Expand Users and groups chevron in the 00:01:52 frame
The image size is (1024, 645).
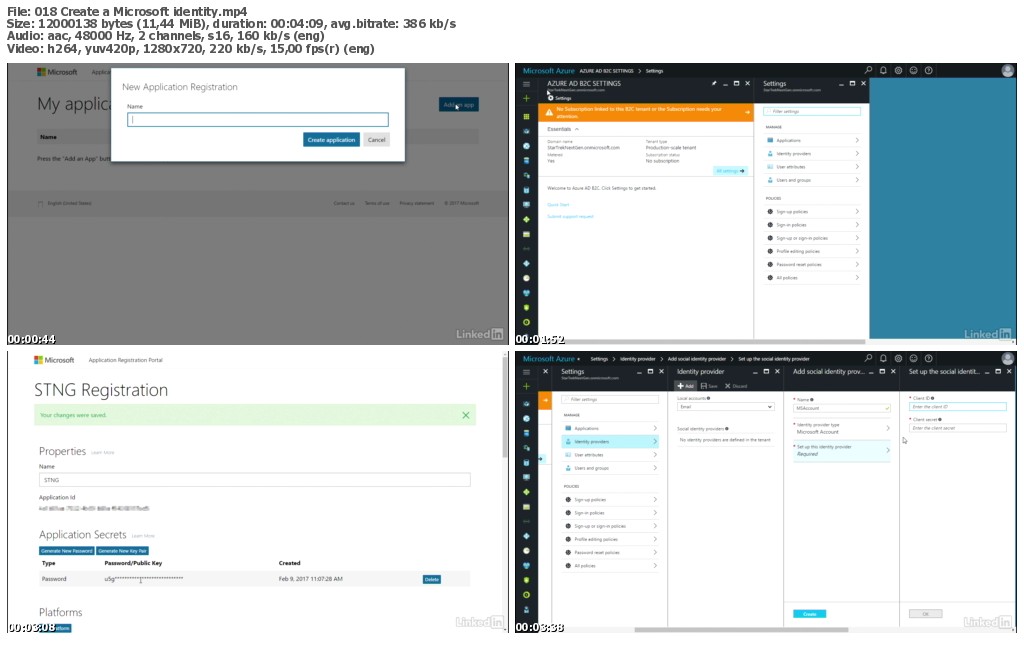(x=857, y=180)
